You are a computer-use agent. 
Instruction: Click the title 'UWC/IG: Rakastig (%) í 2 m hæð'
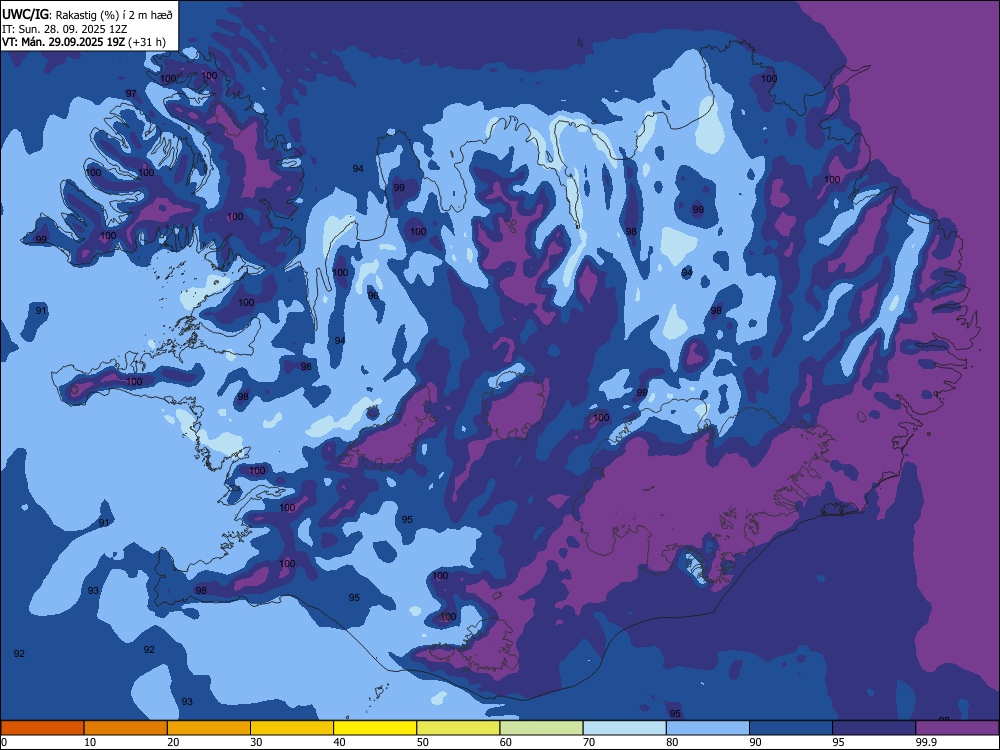pyautogui.click(x=87, y=13)
